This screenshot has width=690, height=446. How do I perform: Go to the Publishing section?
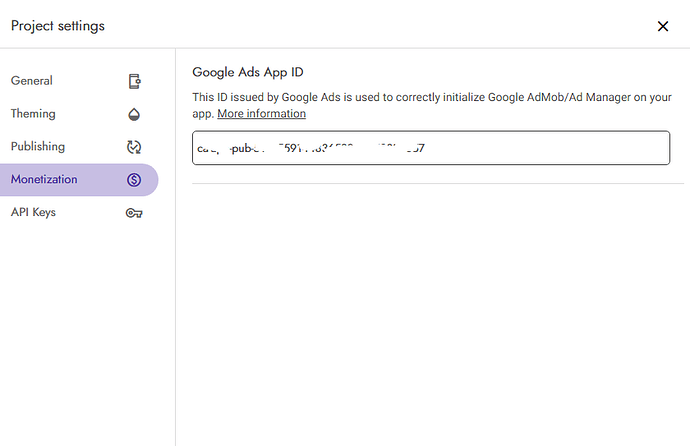pyautogui.click(x=38, y=147)
